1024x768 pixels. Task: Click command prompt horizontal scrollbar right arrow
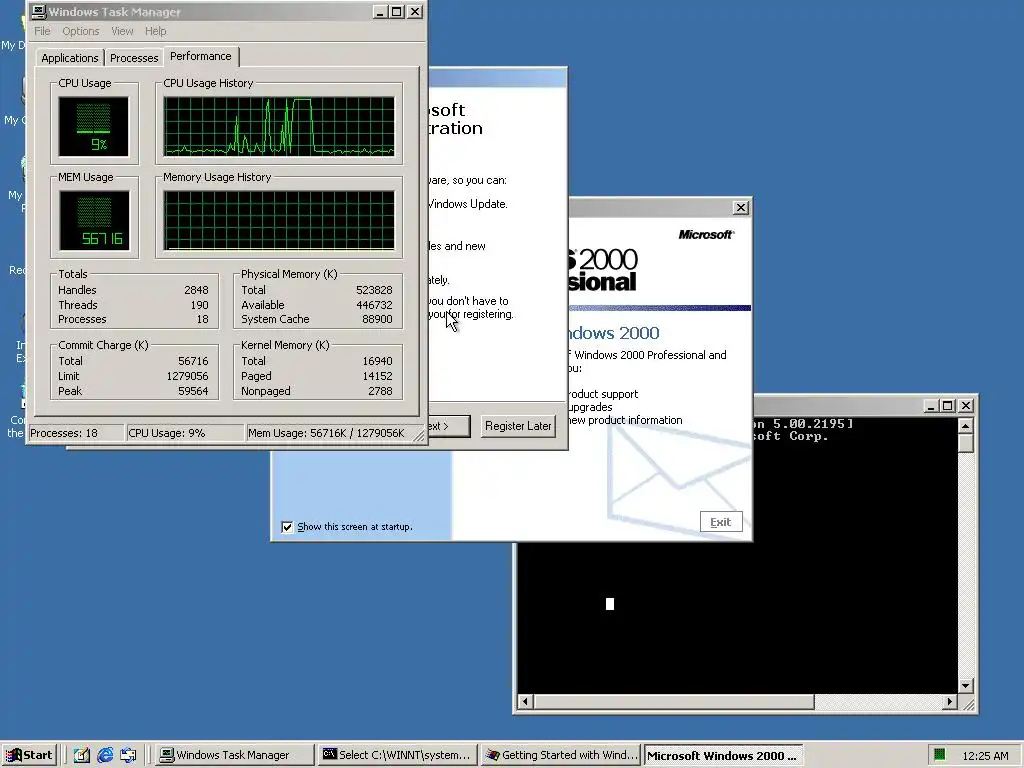click(950, 702)
